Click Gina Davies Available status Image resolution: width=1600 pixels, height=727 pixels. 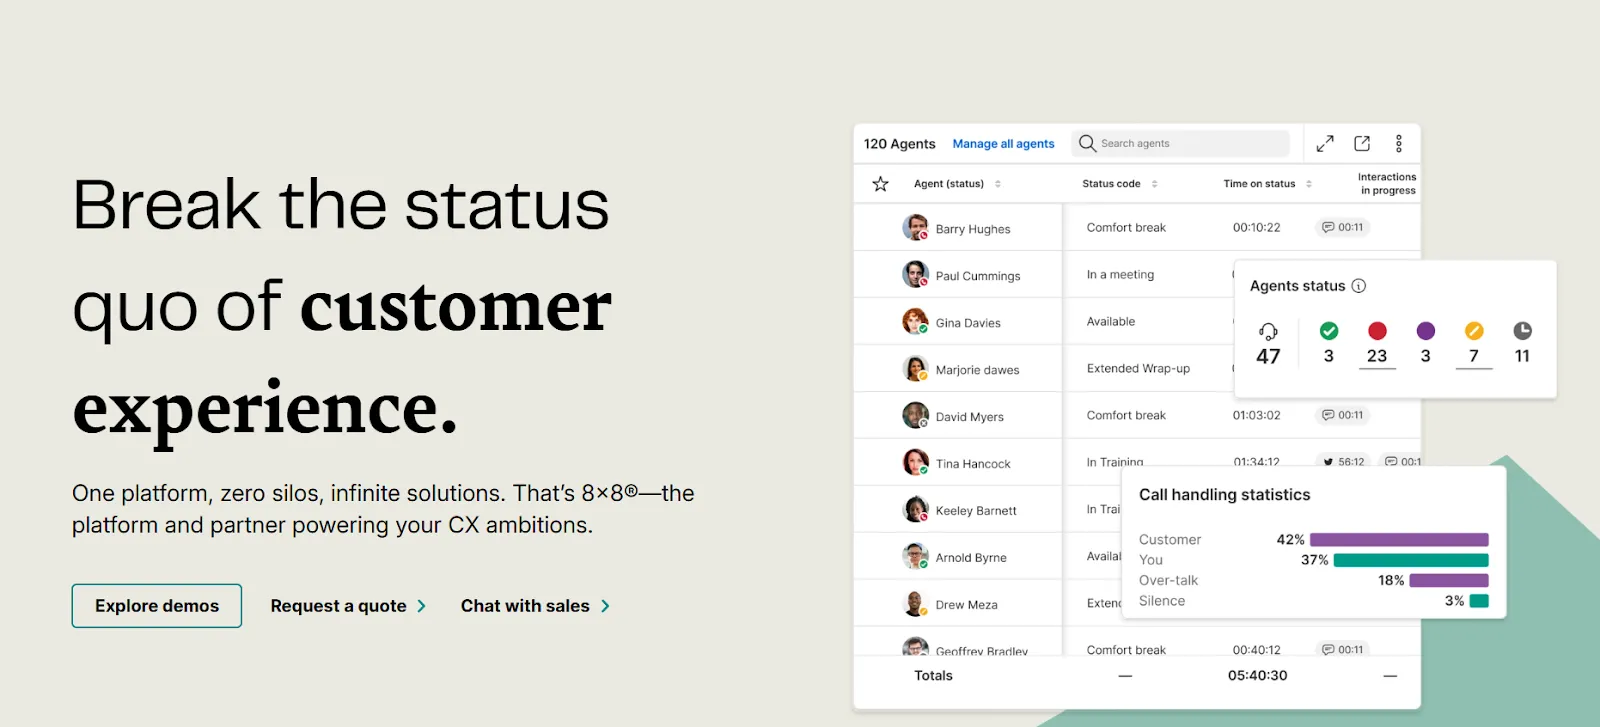pos(1110,322)
